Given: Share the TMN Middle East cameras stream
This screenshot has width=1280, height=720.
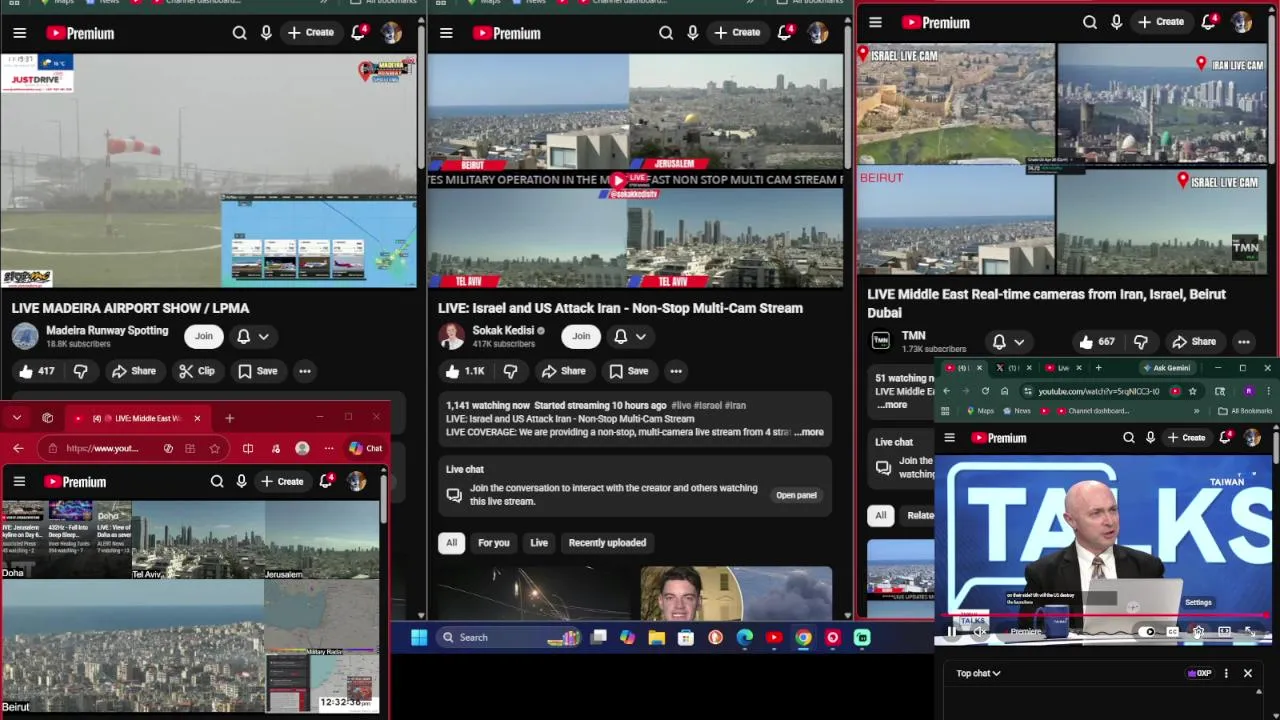Looking at the screenshot, I should (x=1194, y=341).
